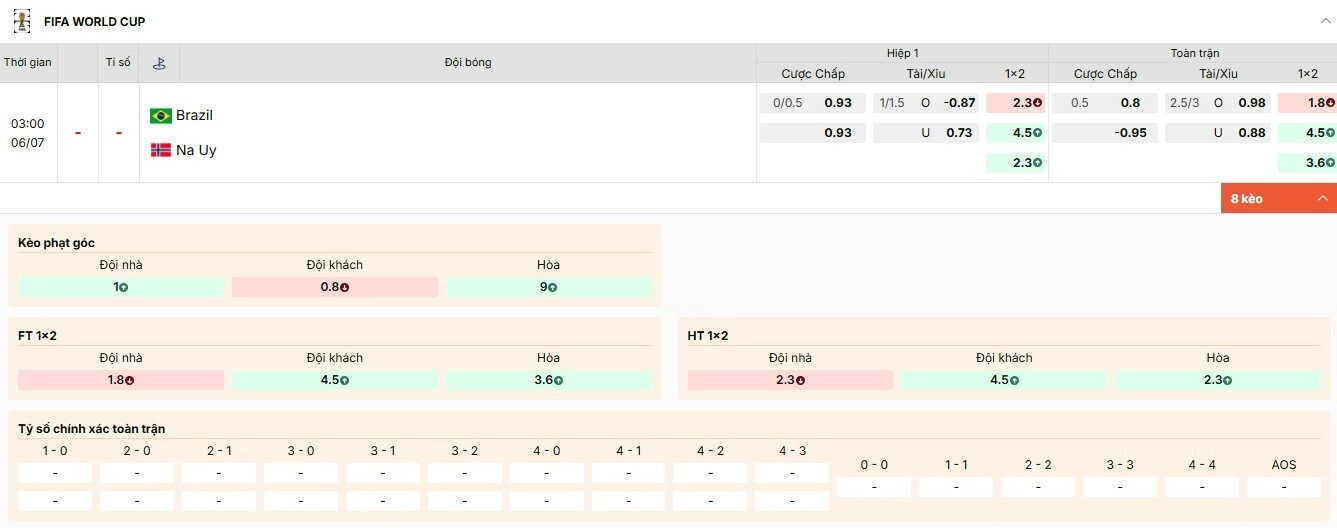Screen dimensions: 1337x528
Task: Select odds cell under 3 - 3 score
Action: 1120,487
